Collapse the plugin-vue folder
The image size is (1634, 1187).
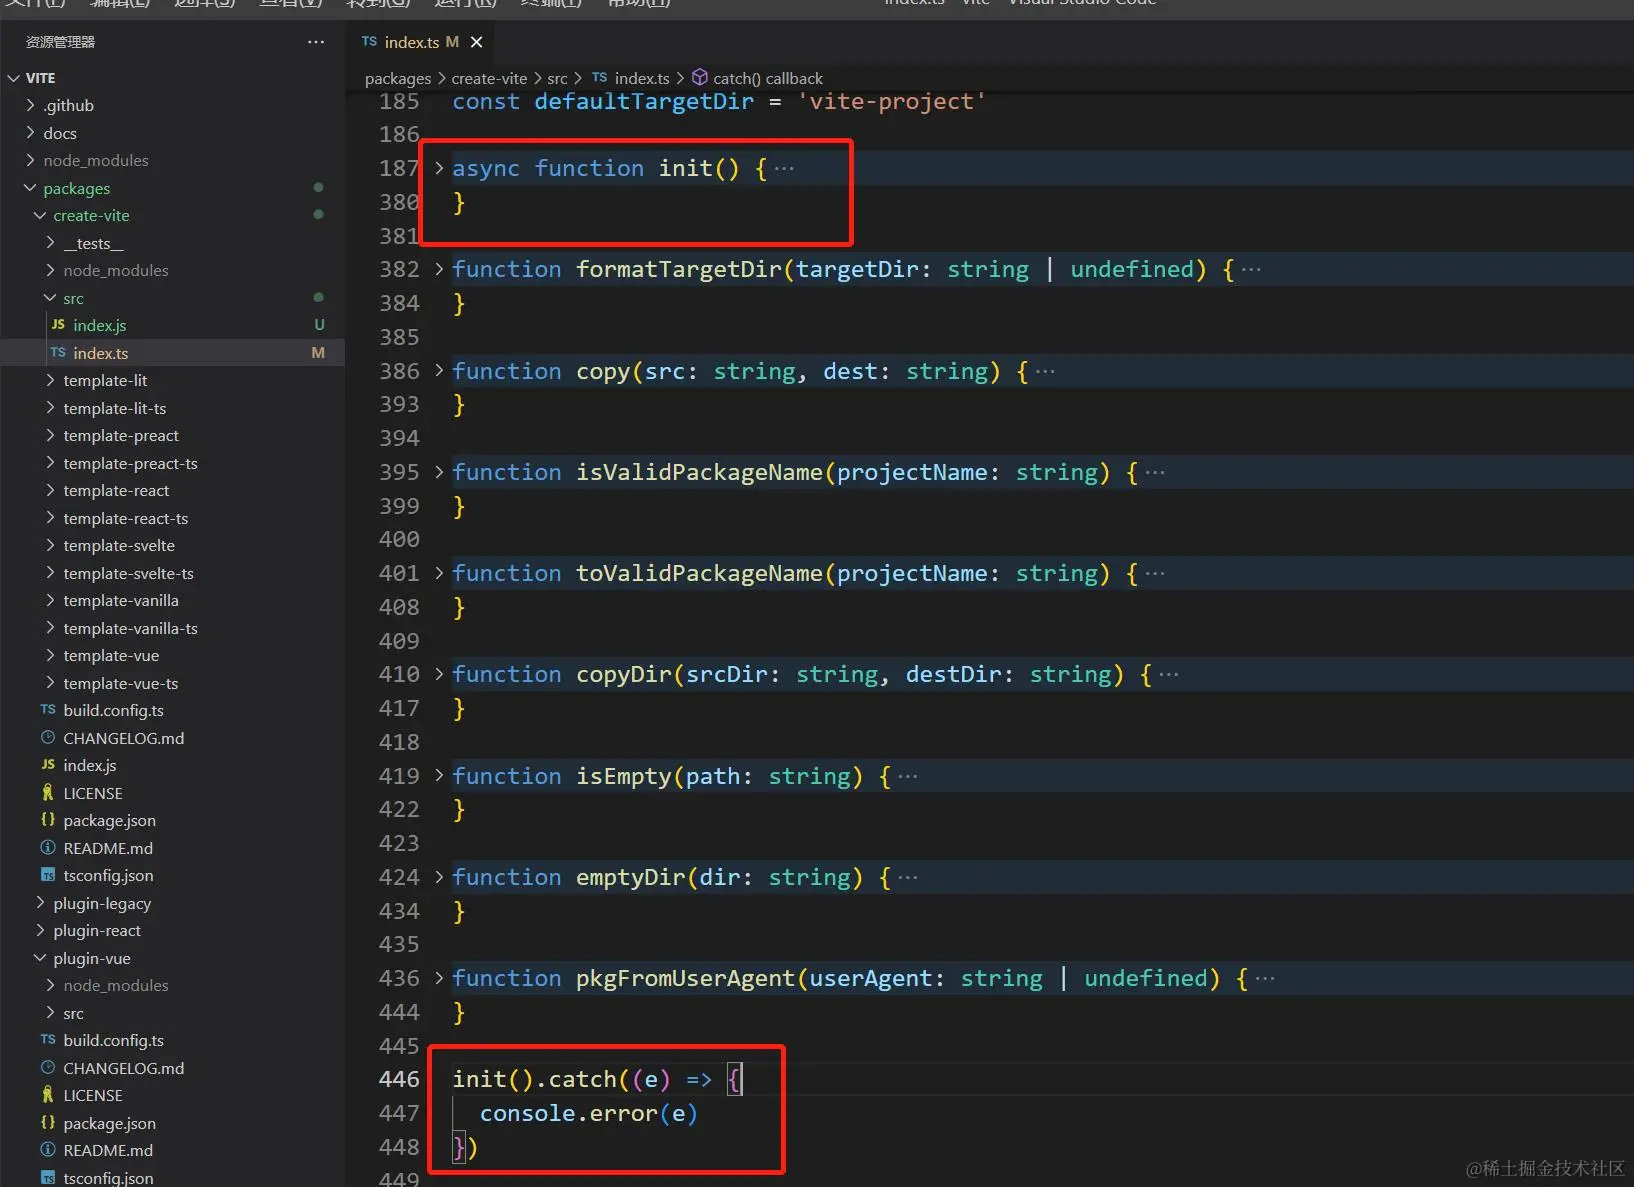40,958
